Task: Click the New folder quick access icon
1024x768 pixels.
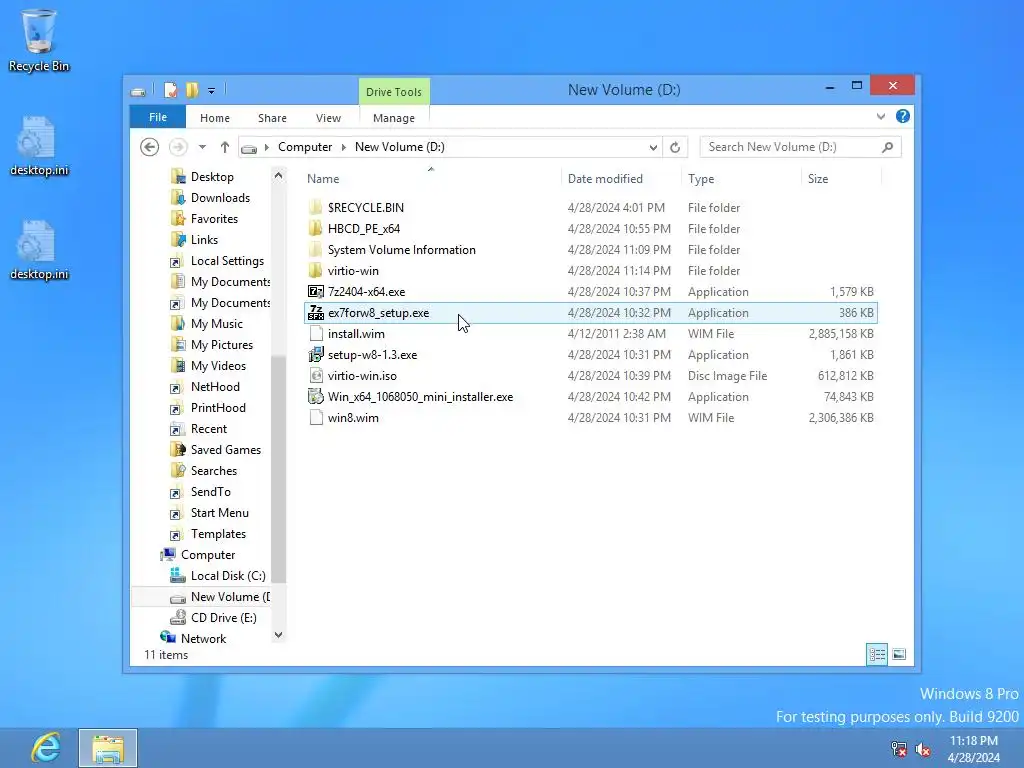Action: click(192, 90)
